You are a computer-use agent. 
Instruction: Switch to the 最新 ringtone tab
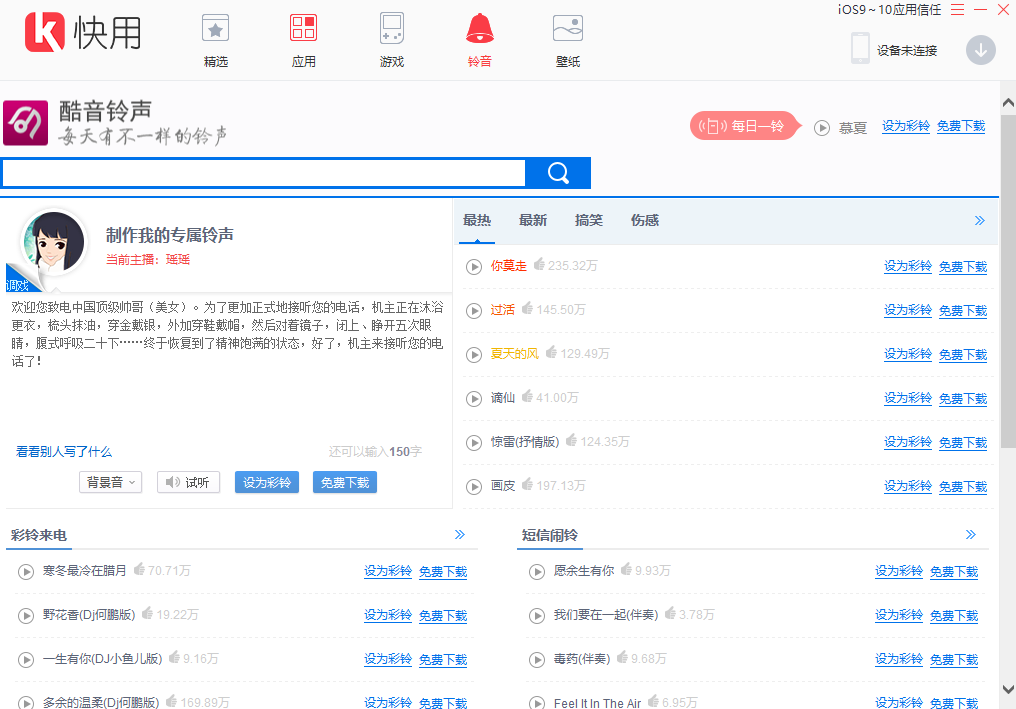(x=533, y=220)
